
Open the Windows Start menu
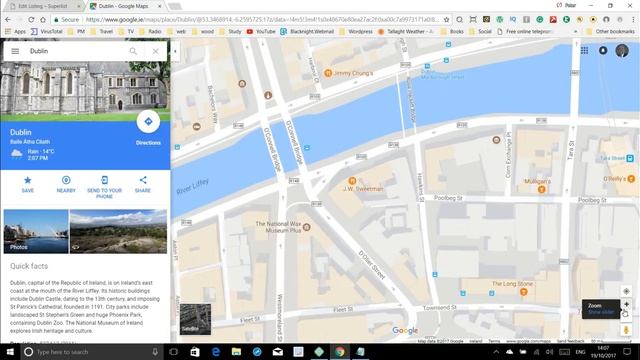coord(10,351)
